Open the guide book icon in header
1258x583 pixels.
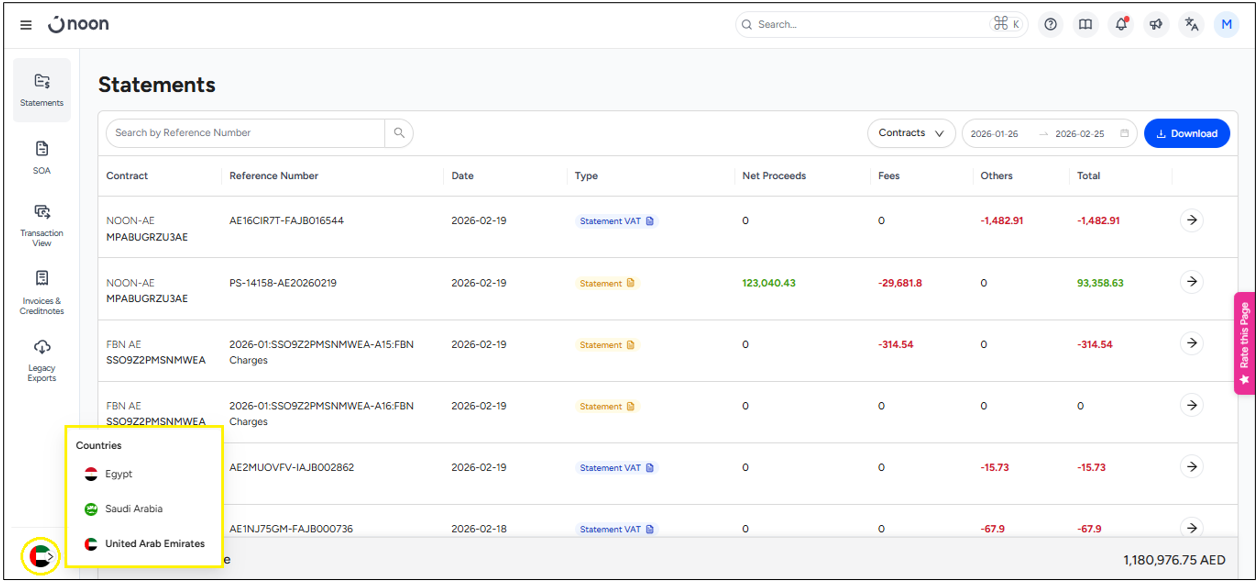click(1085, 25)
